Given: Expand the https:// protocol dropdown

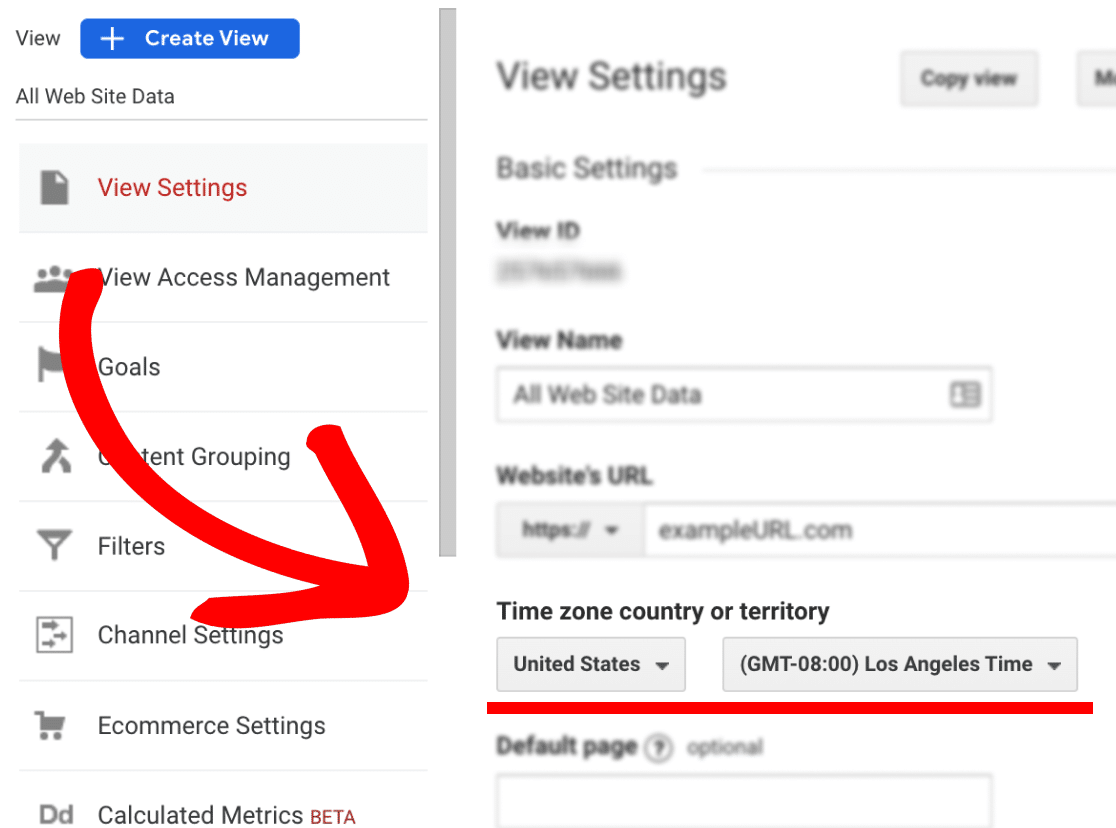Looking at the screenshot, I should [570, 530].
